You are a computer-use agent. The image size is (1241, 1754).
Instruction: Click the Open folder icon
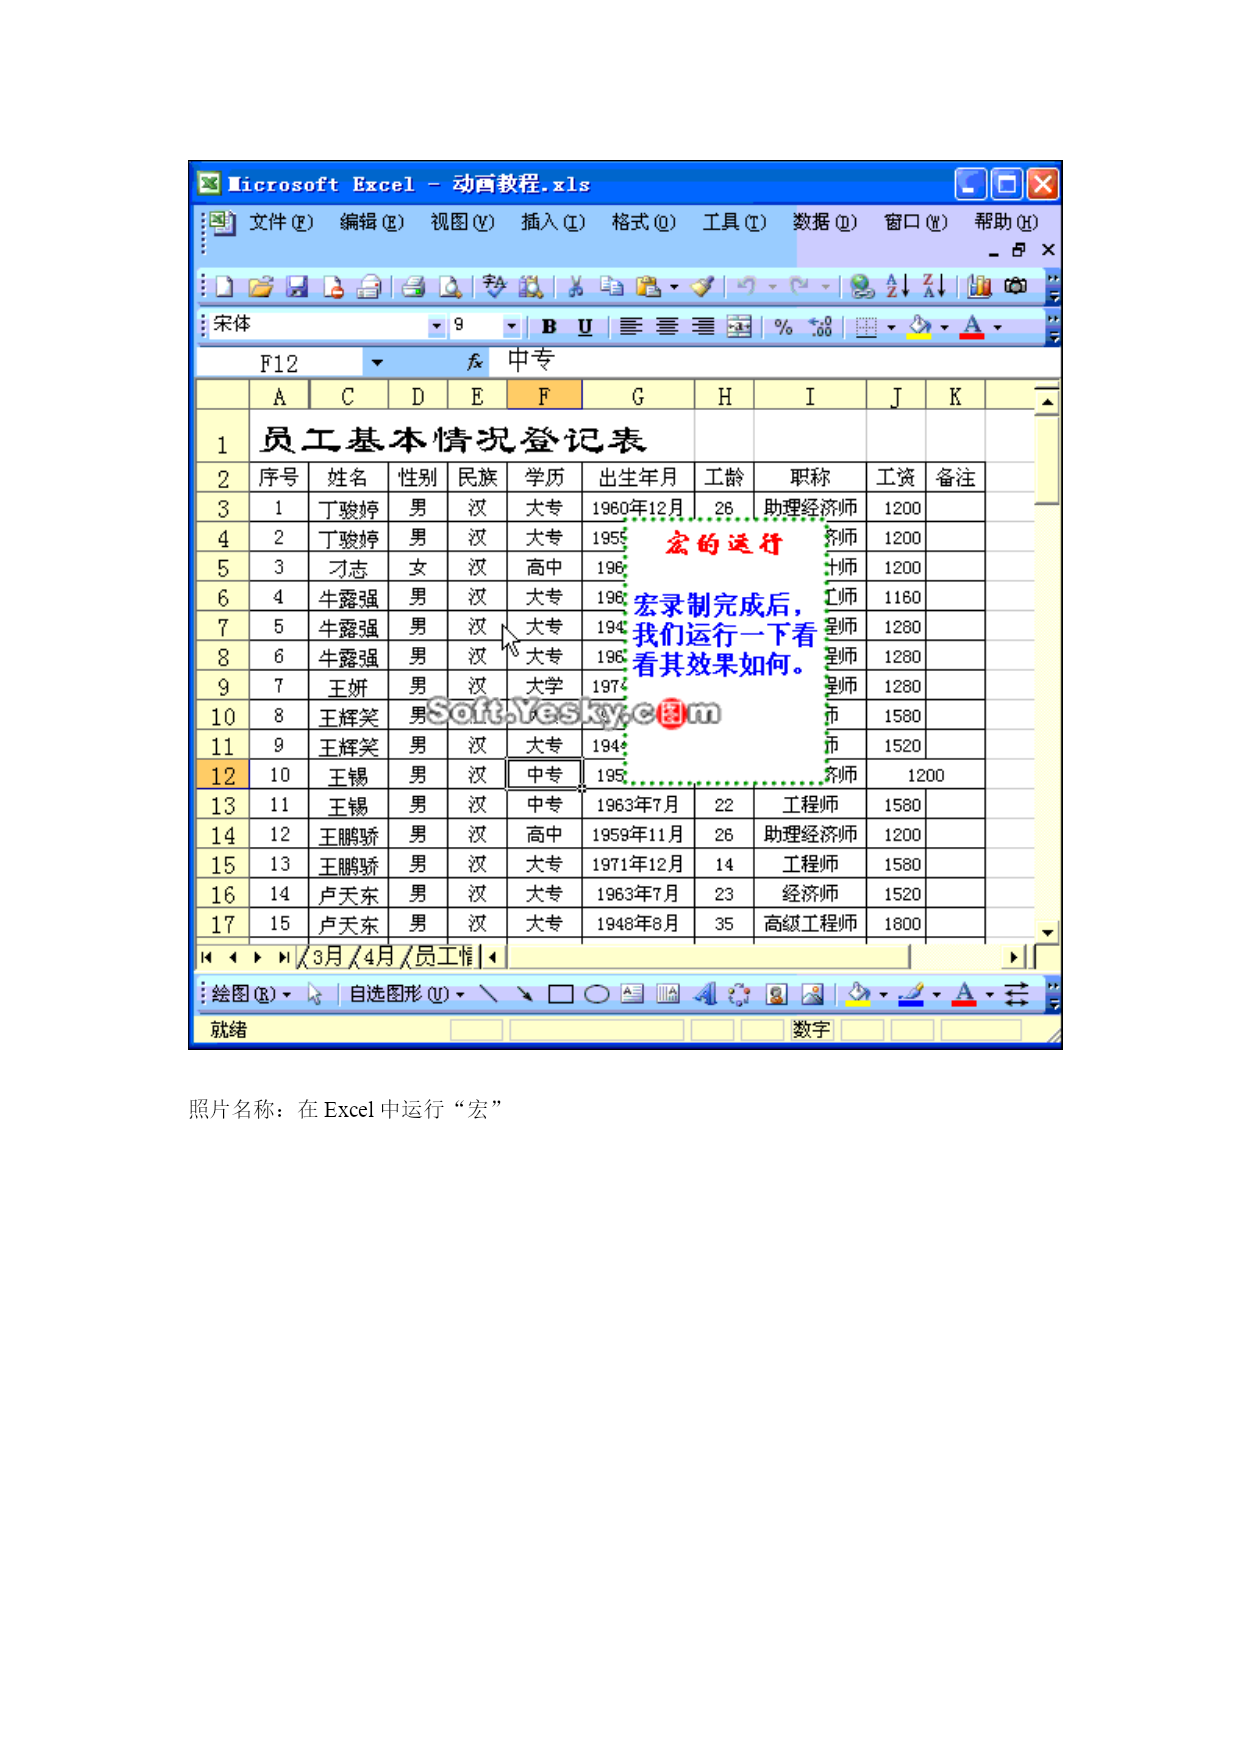click(x=260, y=287)
